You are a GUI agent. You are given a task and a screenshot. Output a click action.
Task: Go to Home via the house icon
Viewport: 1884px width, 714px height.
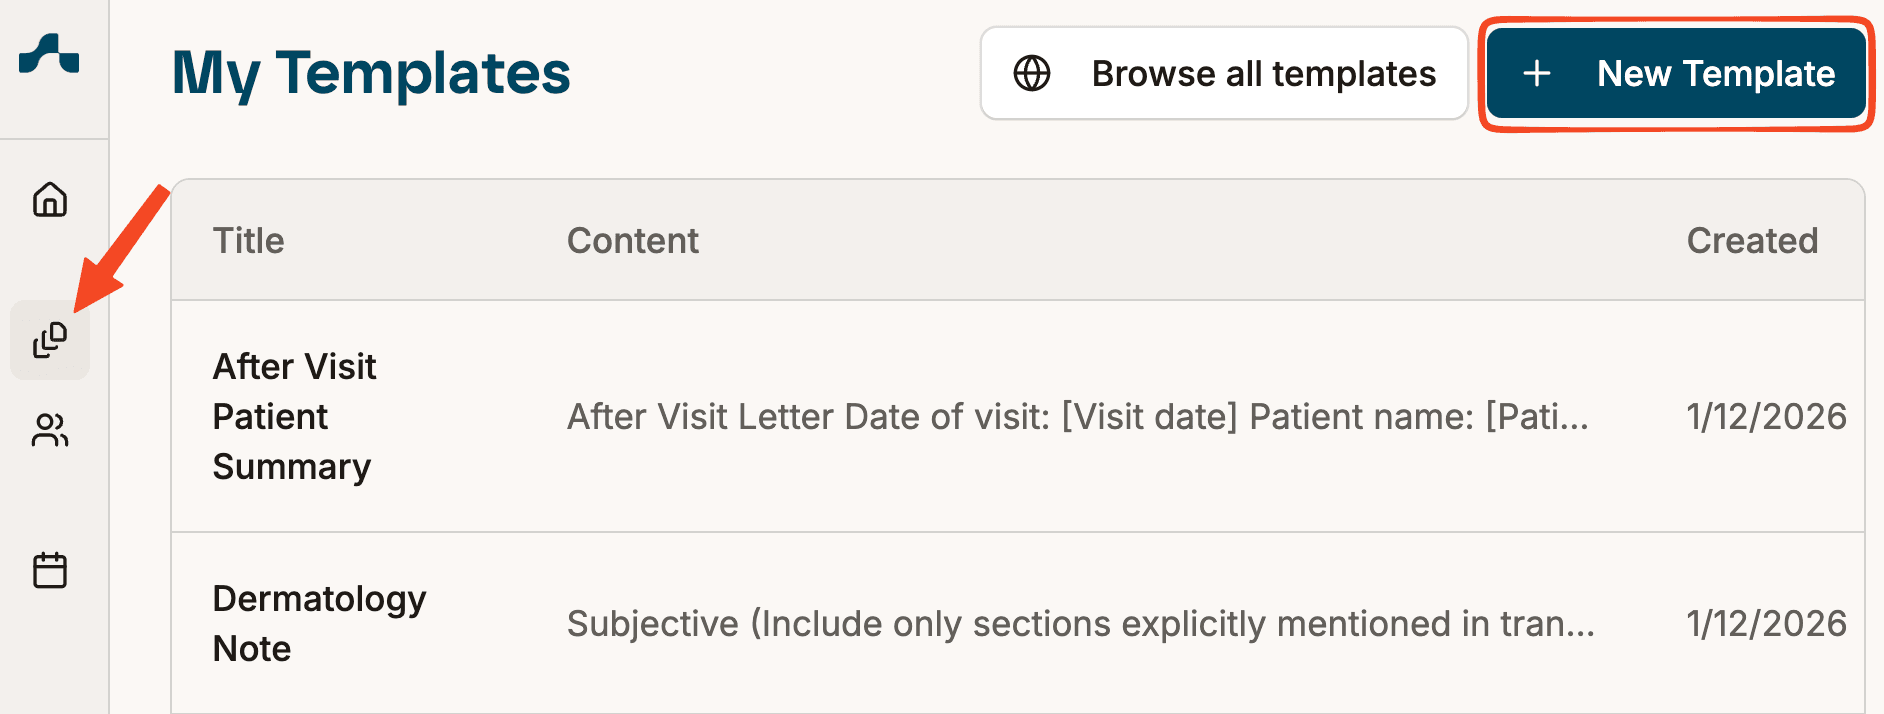50,200
